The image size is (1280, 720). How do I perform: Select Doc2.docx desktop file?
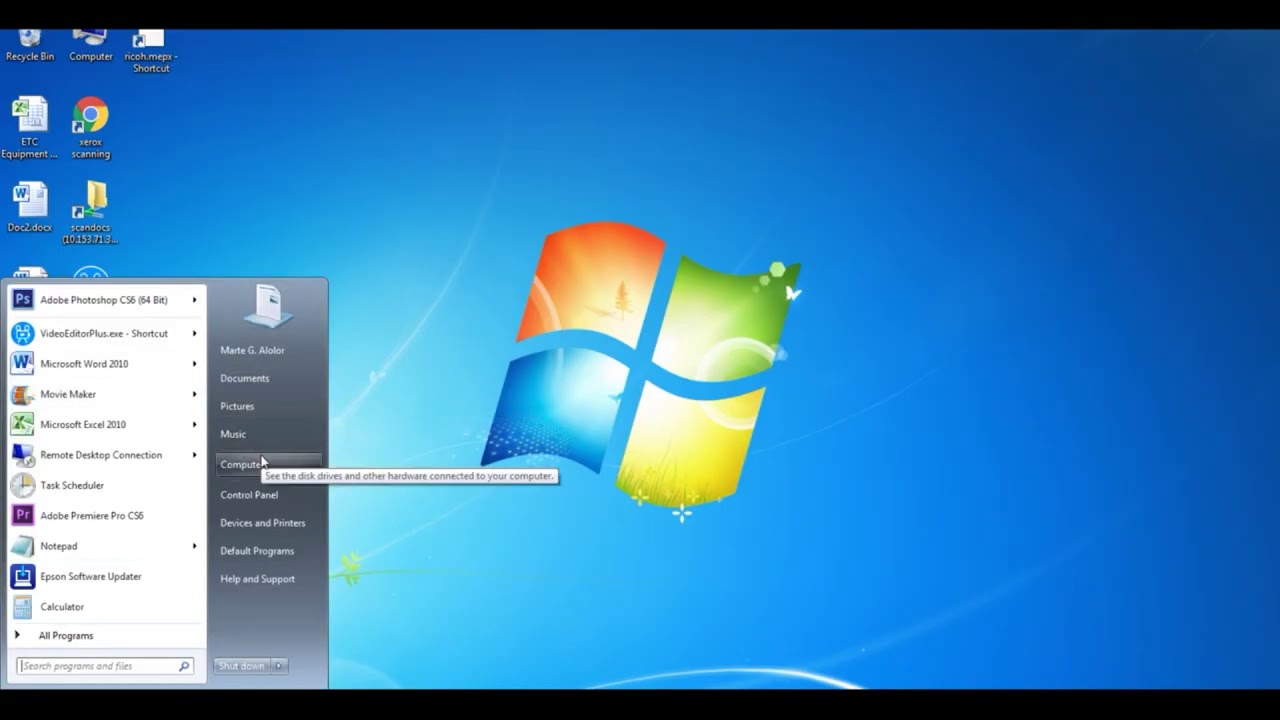coord(30,207)
